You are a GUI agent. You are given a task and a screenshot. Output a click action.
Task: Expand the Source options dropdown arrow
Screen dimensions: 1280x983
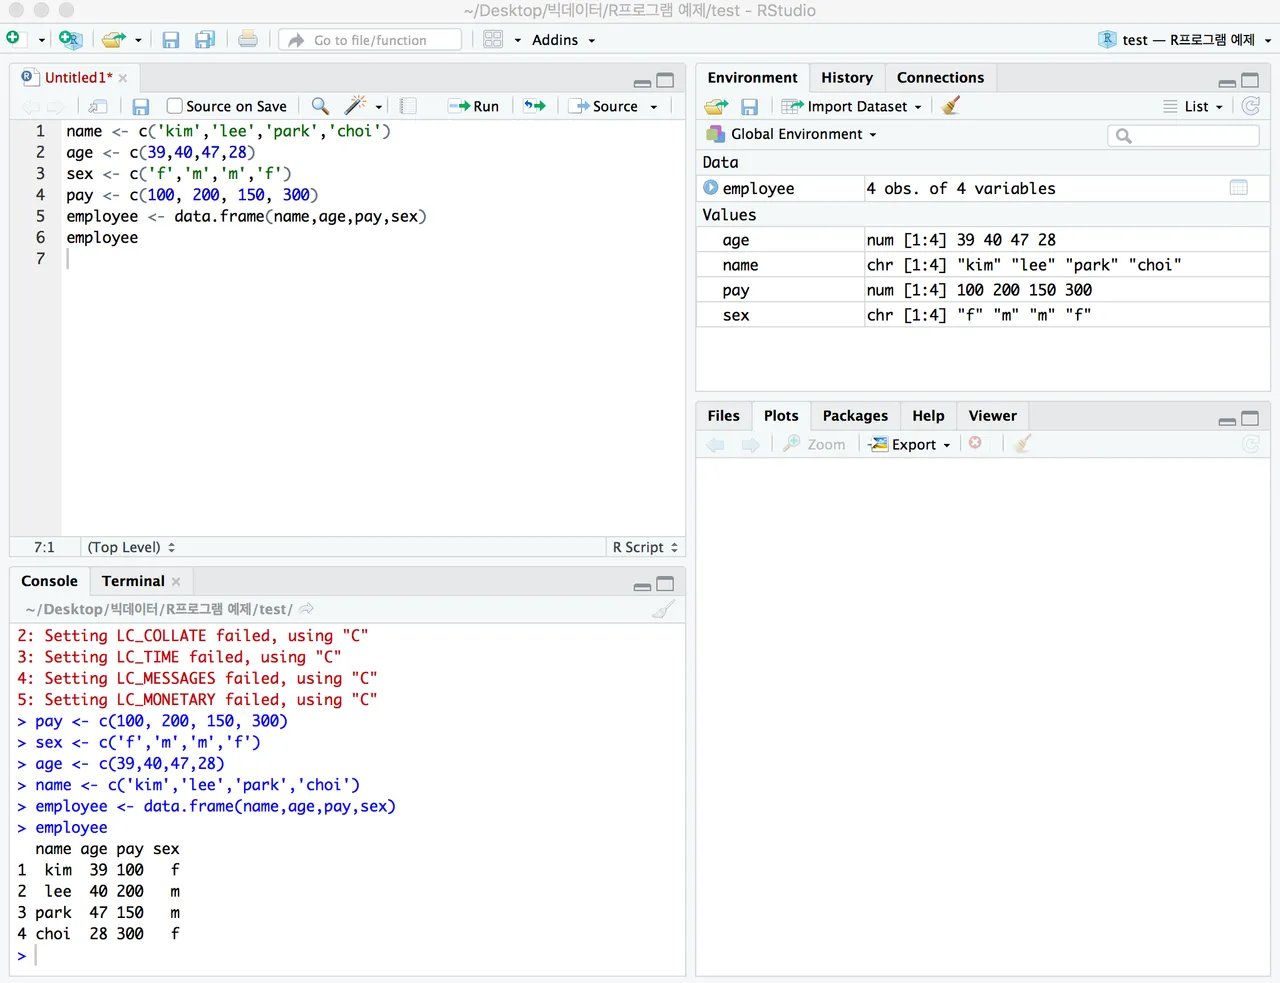654,107
